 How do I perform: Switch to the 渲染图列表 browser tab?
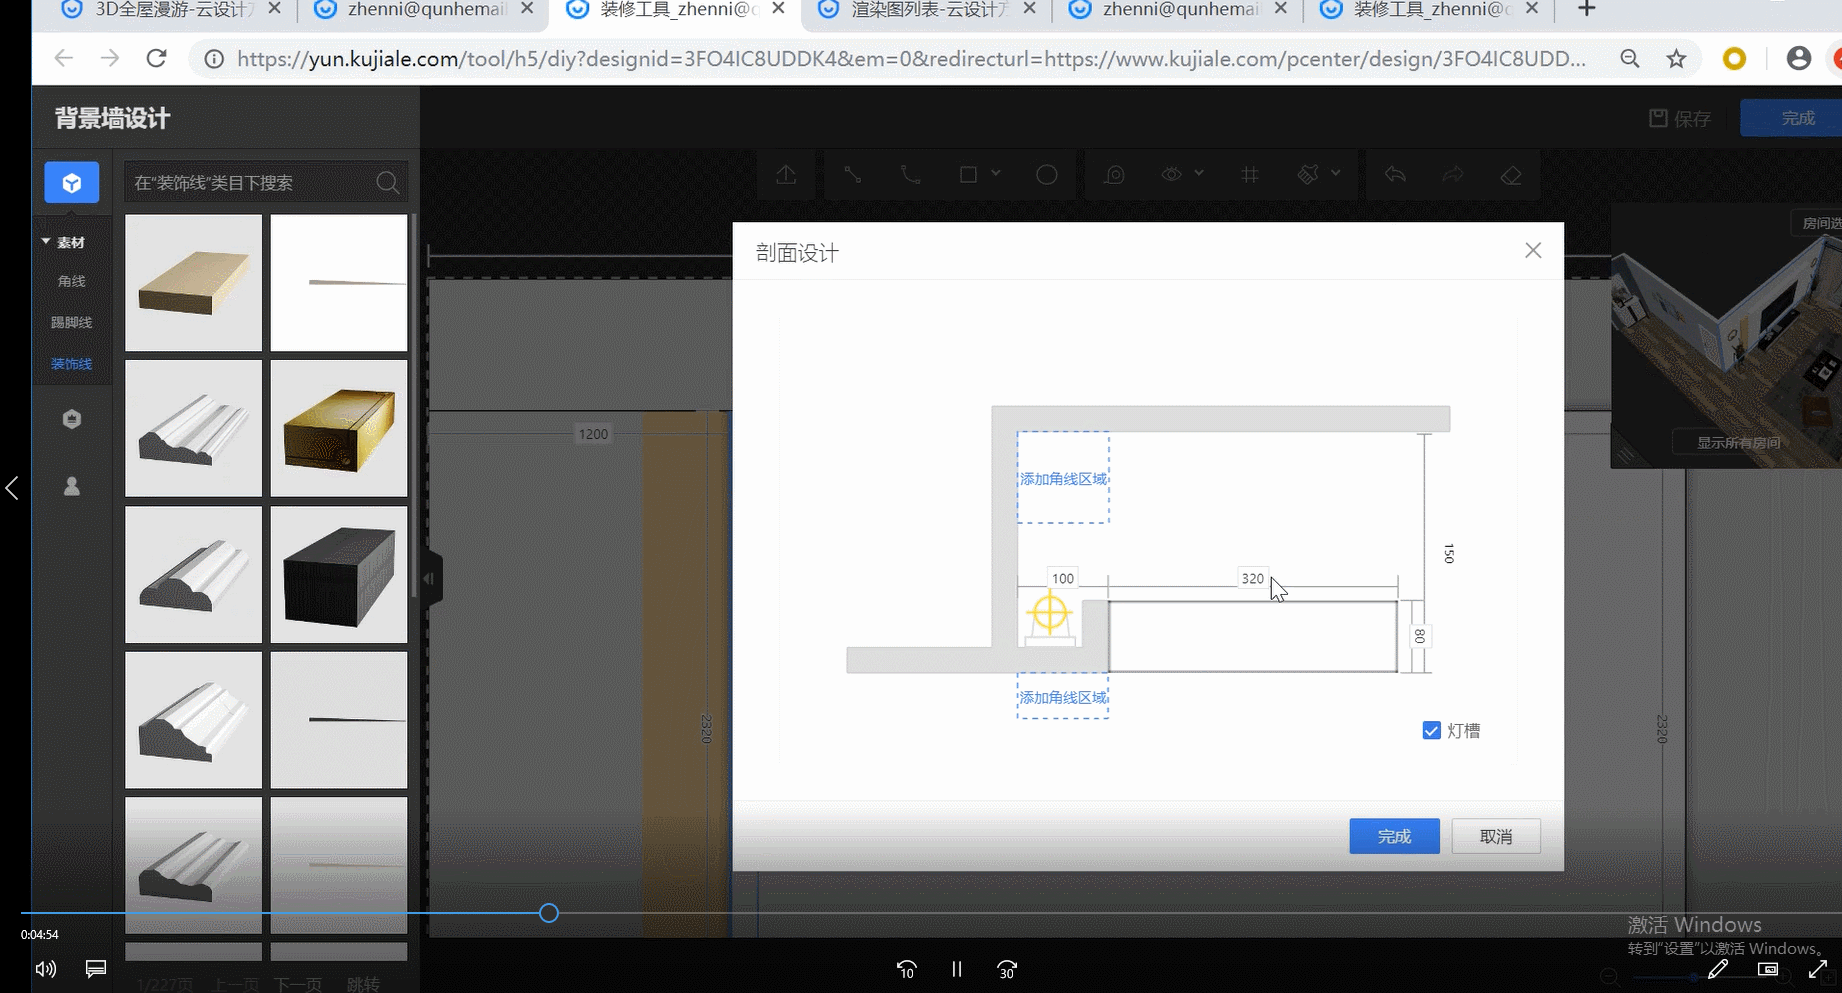[925, 10]
